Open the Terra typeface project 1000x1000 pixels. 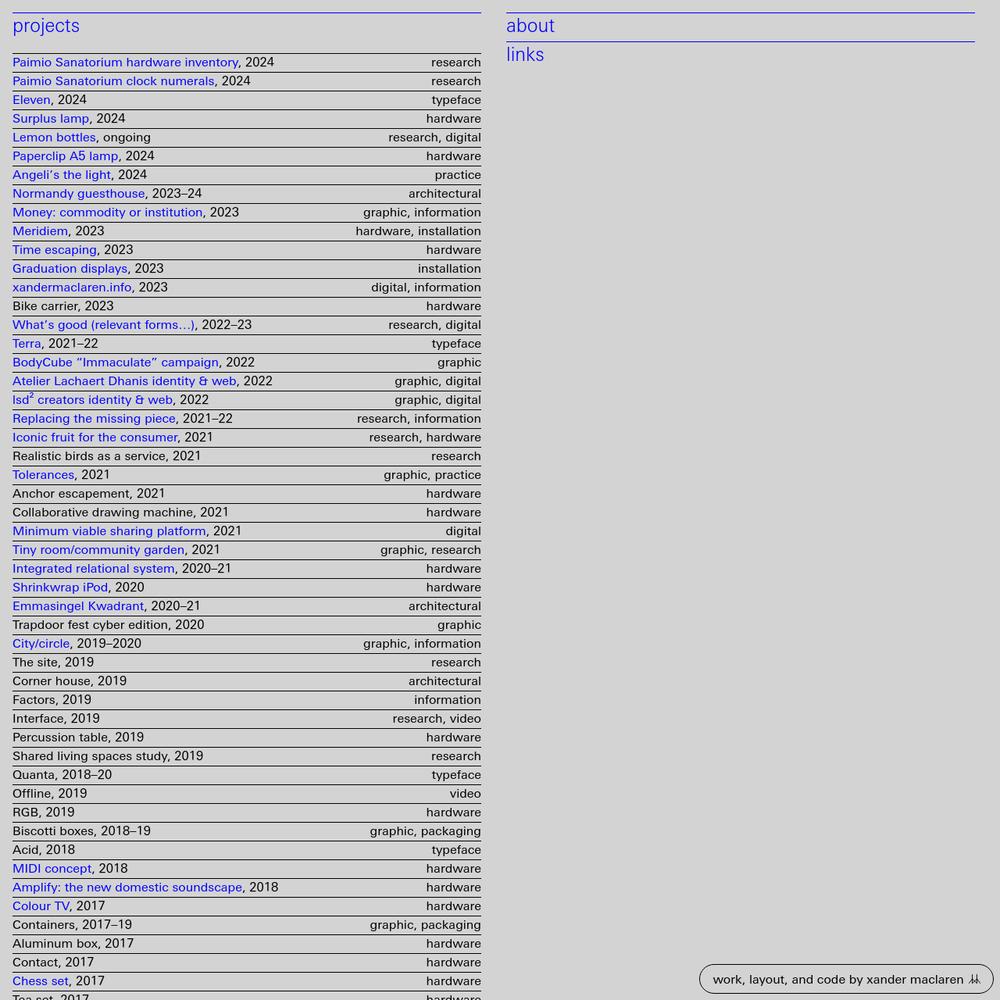[27, 344]
